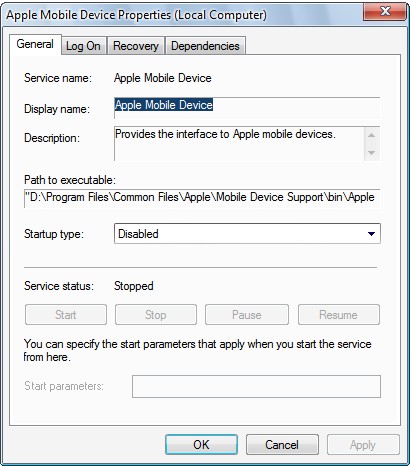Confirm with the OK button
This screenshot has height=466, width=410.
tap(201, 445)
